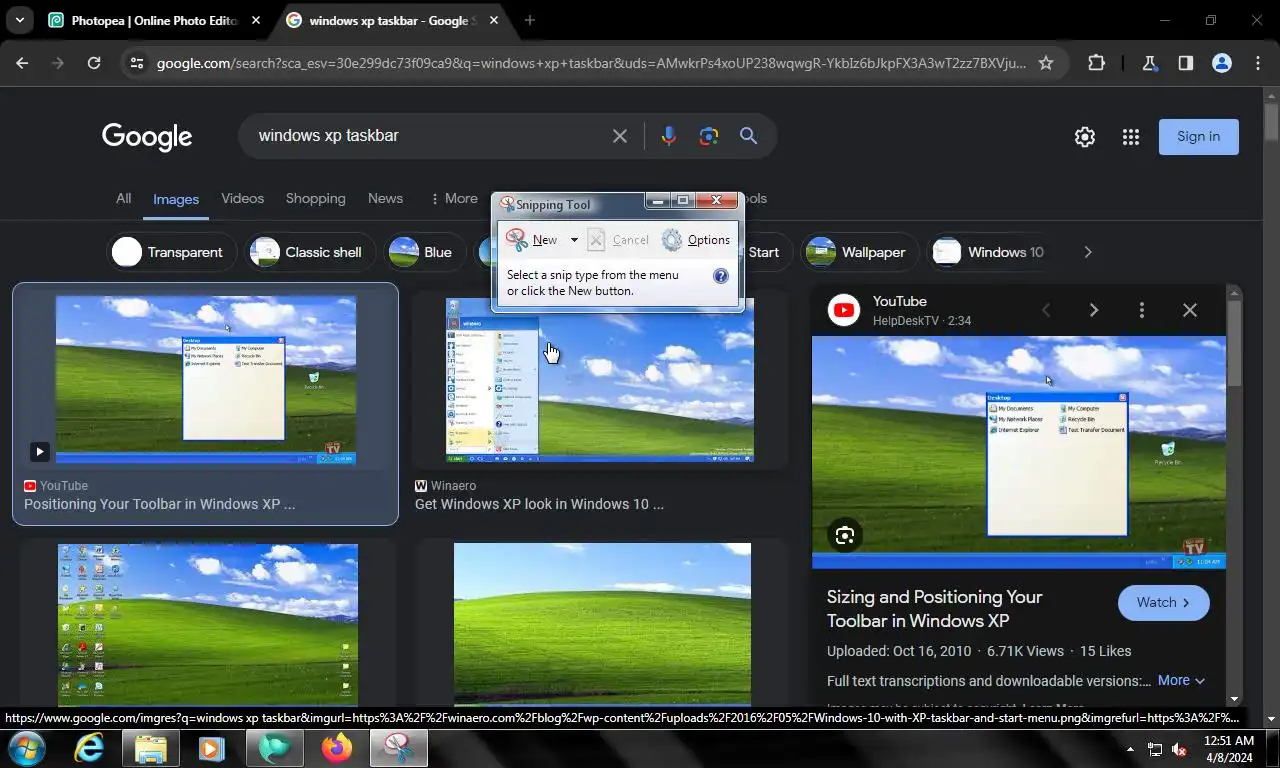1280x768 pixels.
Task: Click the YouTube result thumbnail
Action: [x=206, y=380]
